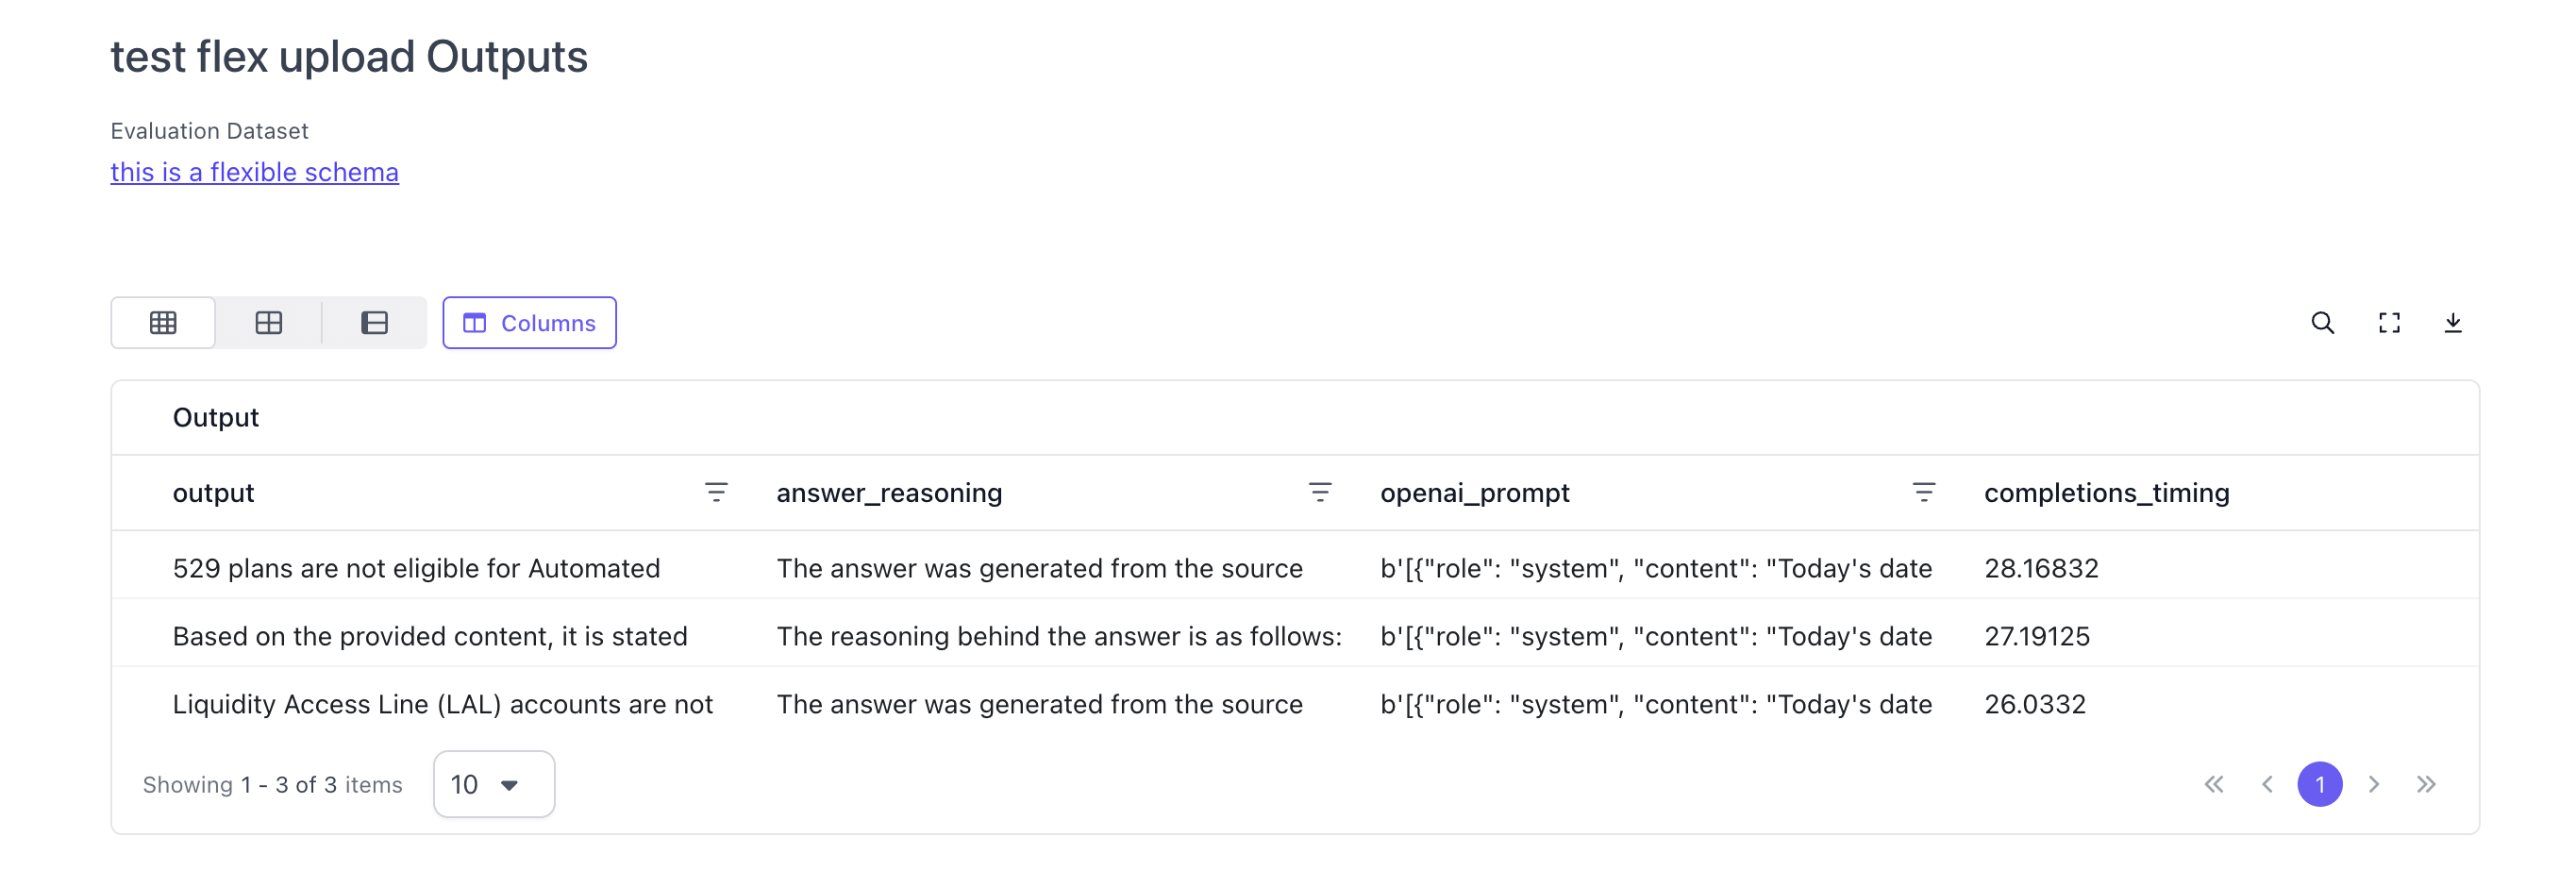
Task: Go to the first page
Action: click(x=2214, y=784)
